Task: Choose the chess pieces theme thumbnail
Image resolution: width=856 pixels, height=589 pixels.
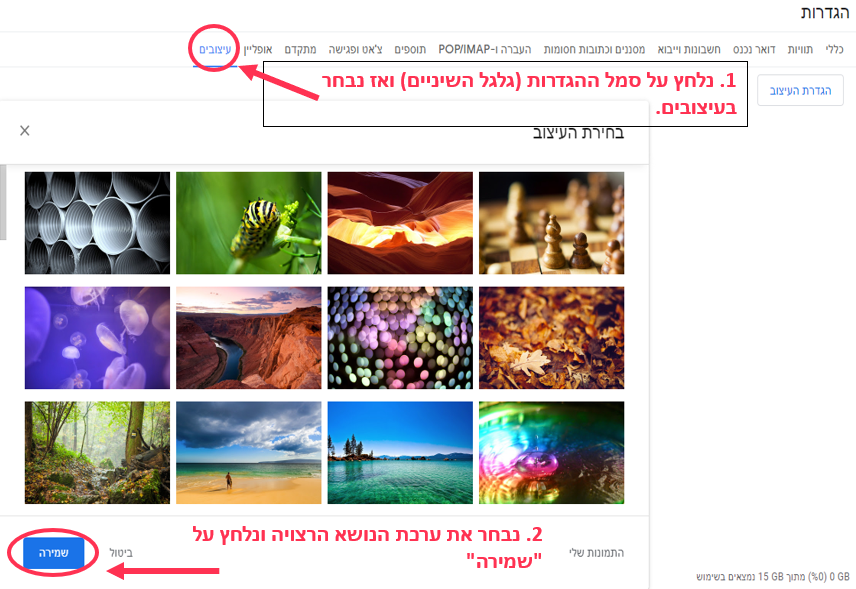Action: click(551, 223)
